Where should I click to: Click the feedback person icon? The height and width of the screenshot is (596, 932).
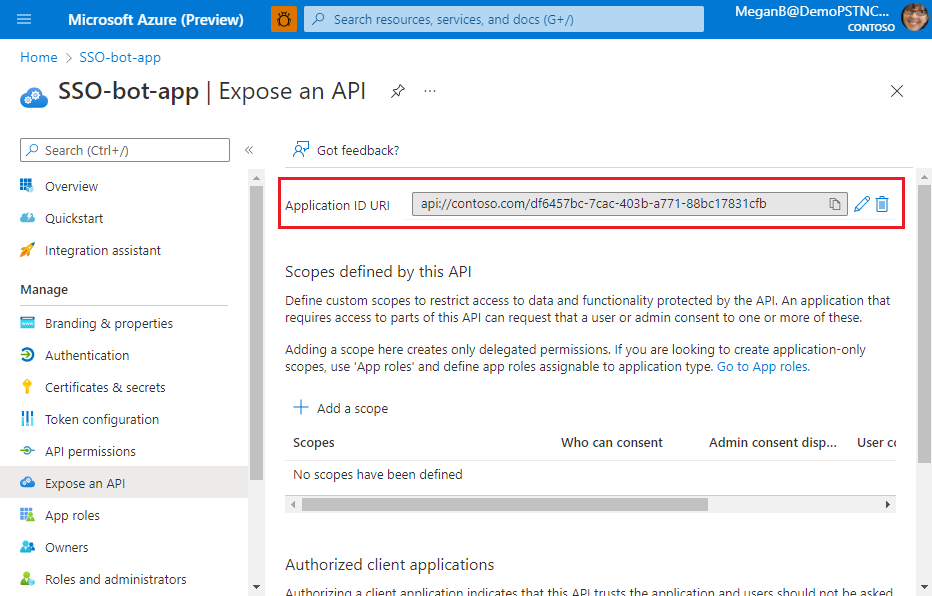click(301, 149)
